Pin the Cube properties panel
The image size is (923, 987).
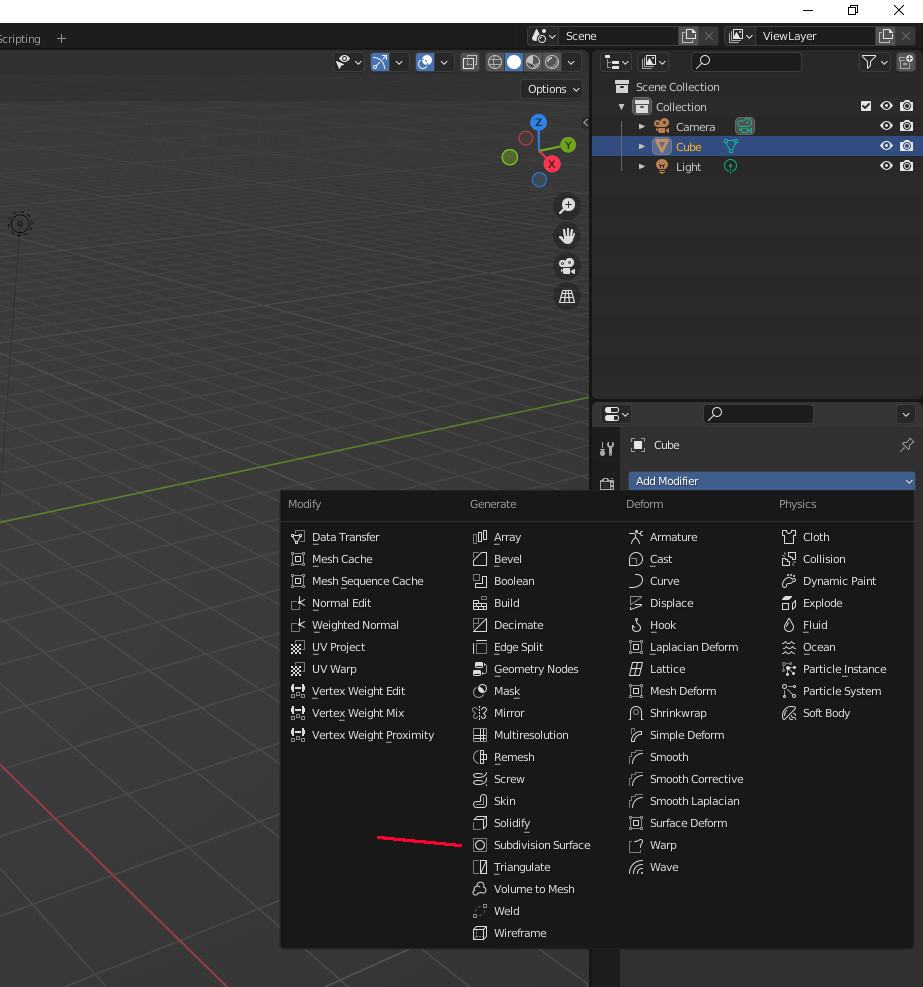pos(906,445)
